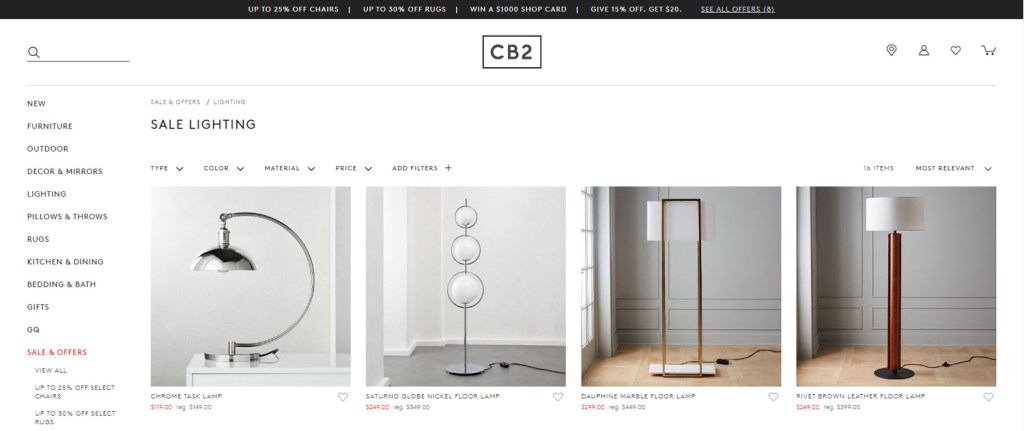1024x431 pixels.
Task: Click the search magnifier icon
Action: (x=34, y=52)
